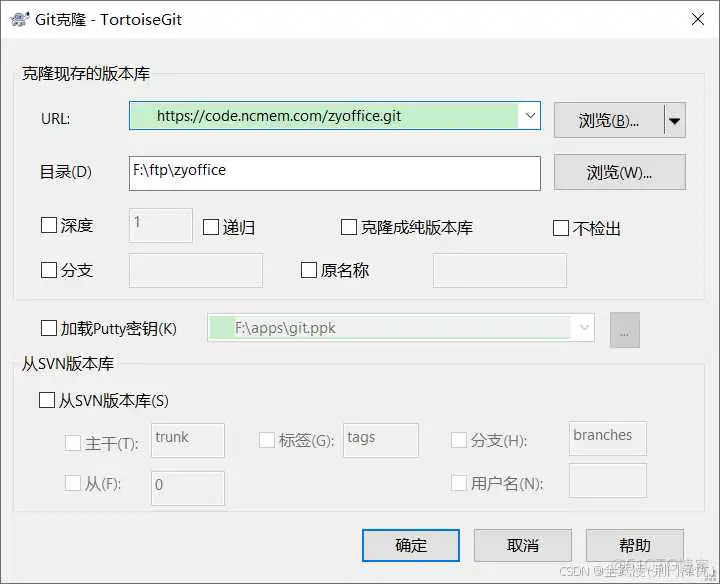Click the 取消 cancel button
Viewport: 720px width, 584px height.
523,545
